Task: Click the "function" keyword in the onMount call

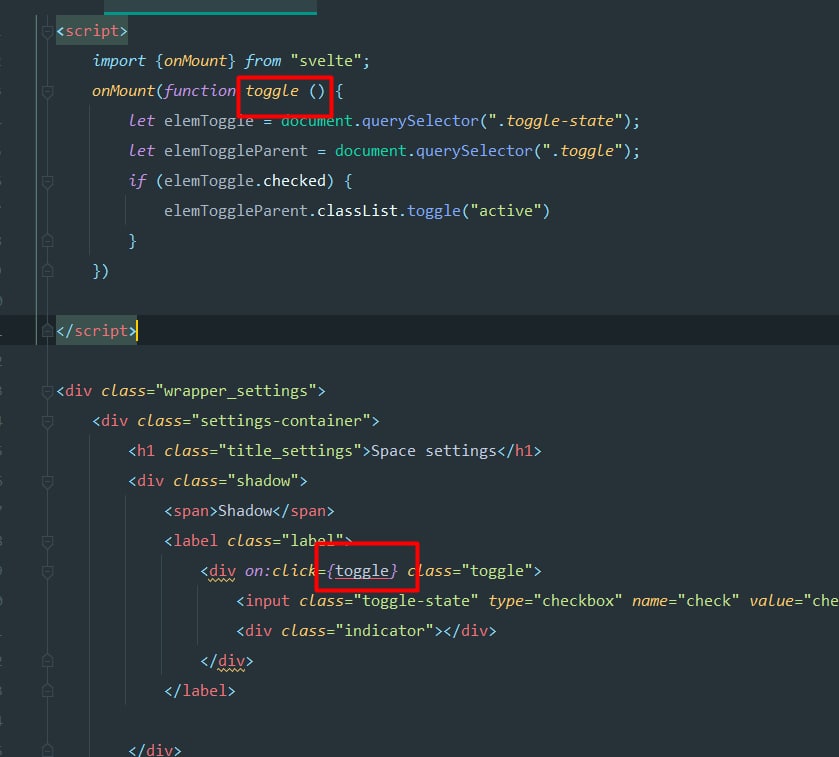Action: click(x=200, y=91)
